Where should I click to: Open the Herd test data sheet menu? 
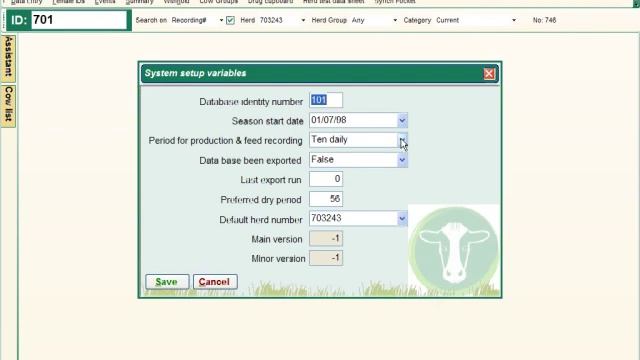coord(333,2)
